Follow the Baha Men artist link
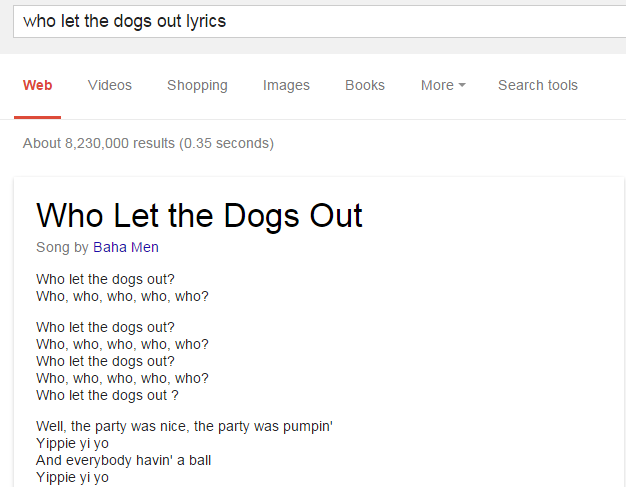Viewport: 626px width, 487px height. 126,247
